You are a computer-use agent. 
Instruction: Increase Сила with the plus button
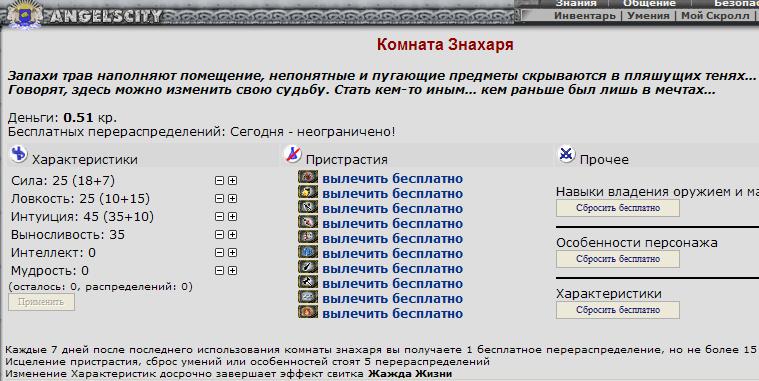pyautogui.click(x=232, y=181)
